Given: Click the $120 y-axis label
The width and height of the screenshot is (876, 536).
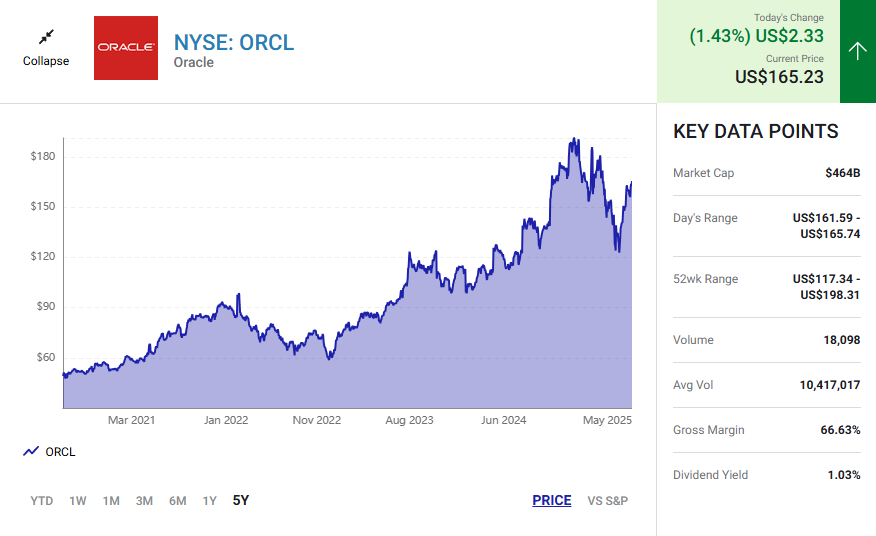Looking at the screenshot, I should pyautogui.click(x=43, y=257).
